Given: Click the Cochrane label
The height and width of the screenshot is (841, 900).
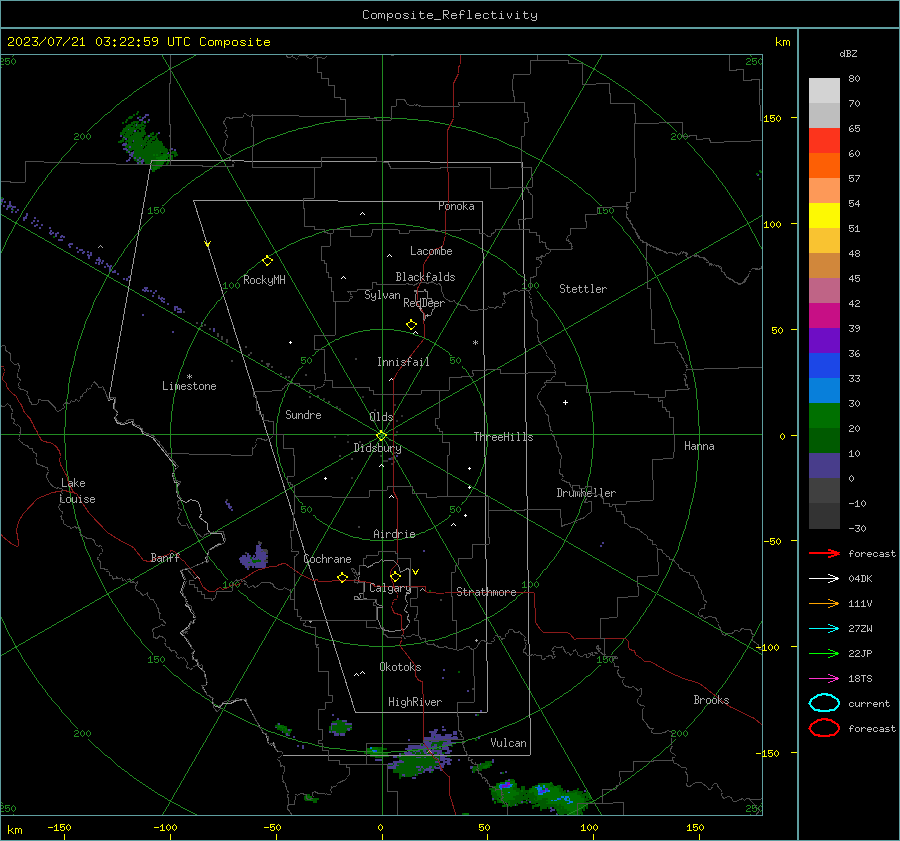Looking at the screenshot, I should [x=327, y=559].
